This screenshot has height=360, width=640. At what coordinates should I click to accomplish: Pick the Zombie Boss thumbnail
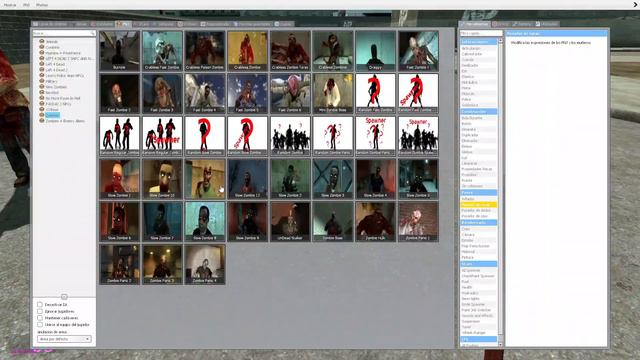(333, 222)
